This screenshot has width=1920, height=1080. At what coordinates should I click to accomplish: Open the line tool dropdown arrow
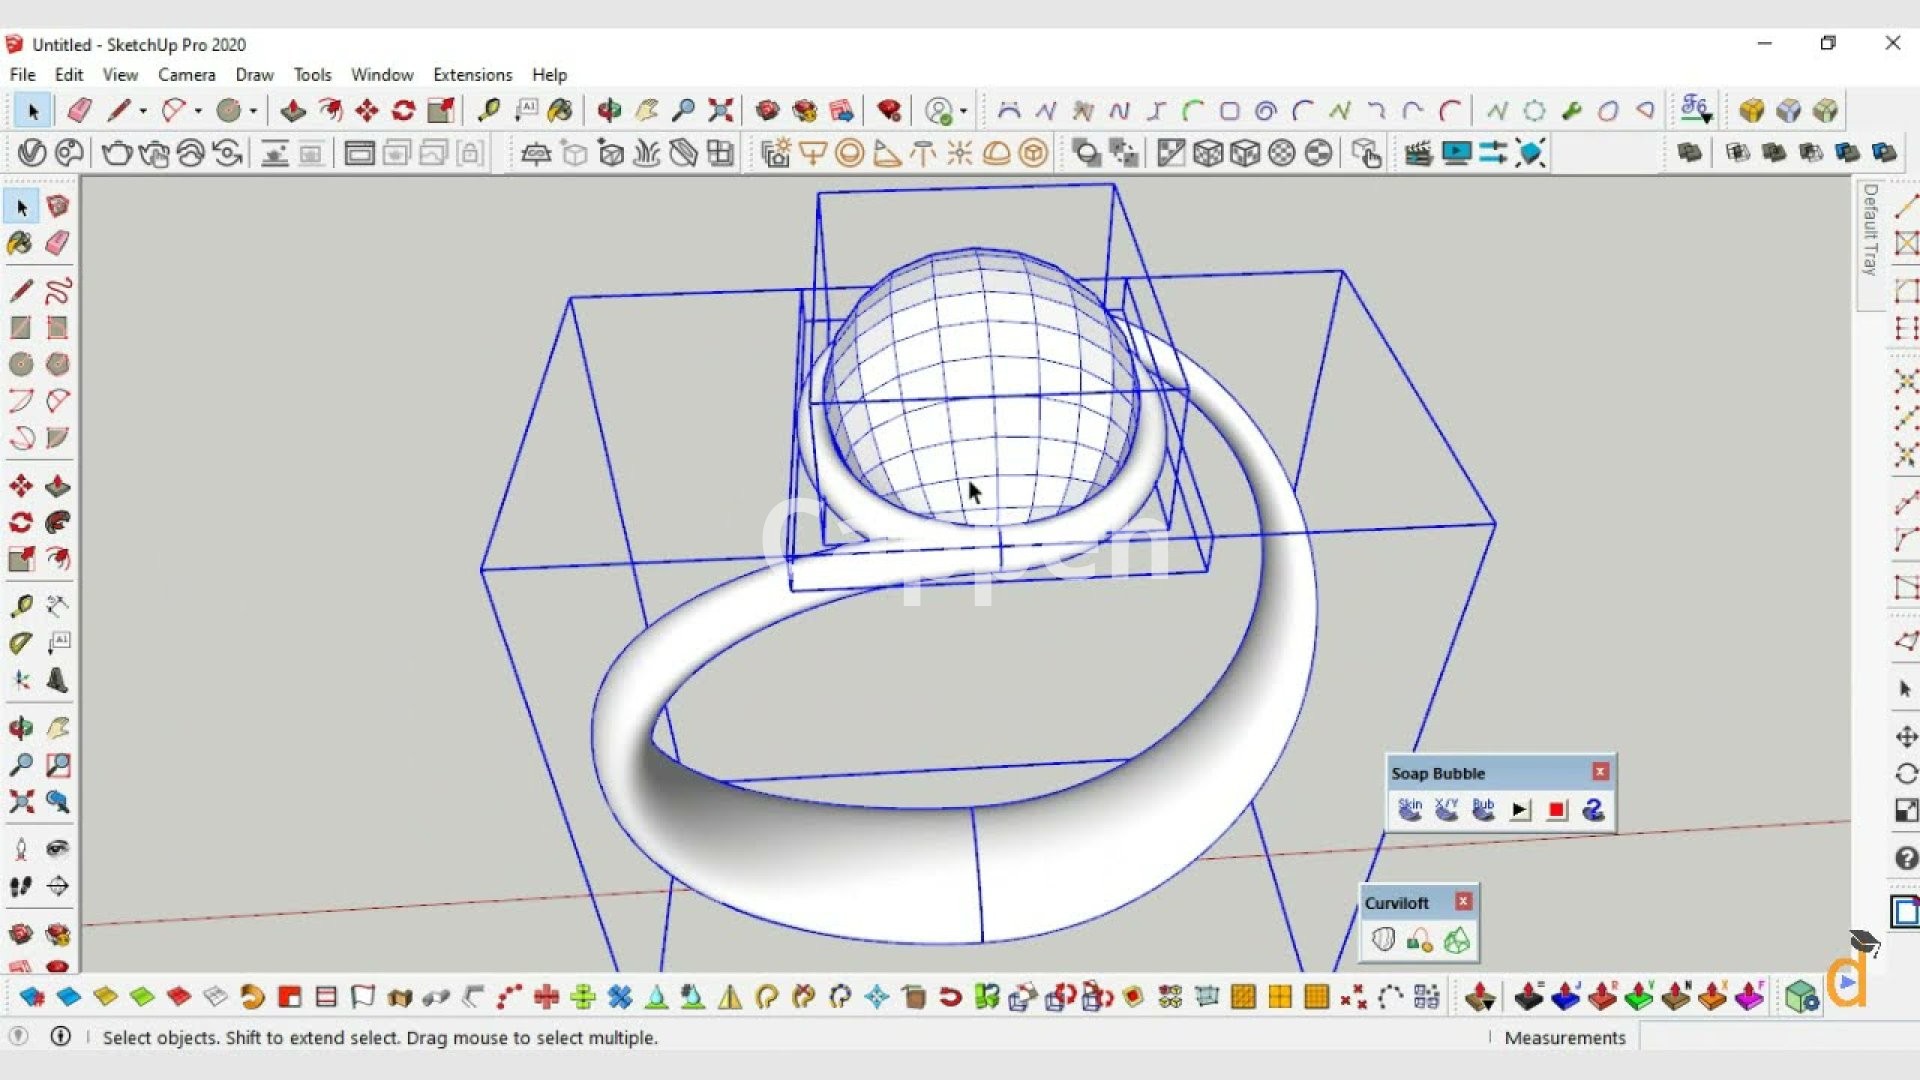[x=143, y=111]
